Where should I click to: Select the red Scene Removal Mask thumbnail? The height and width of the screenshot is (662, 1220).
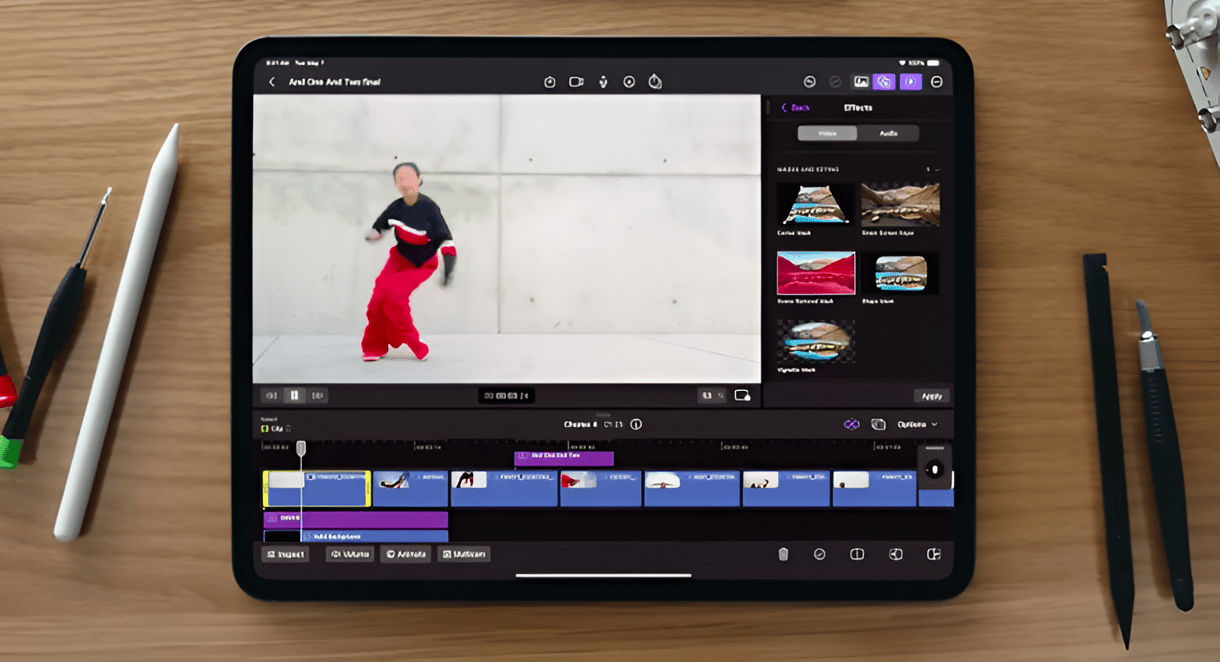coord(816,272)
